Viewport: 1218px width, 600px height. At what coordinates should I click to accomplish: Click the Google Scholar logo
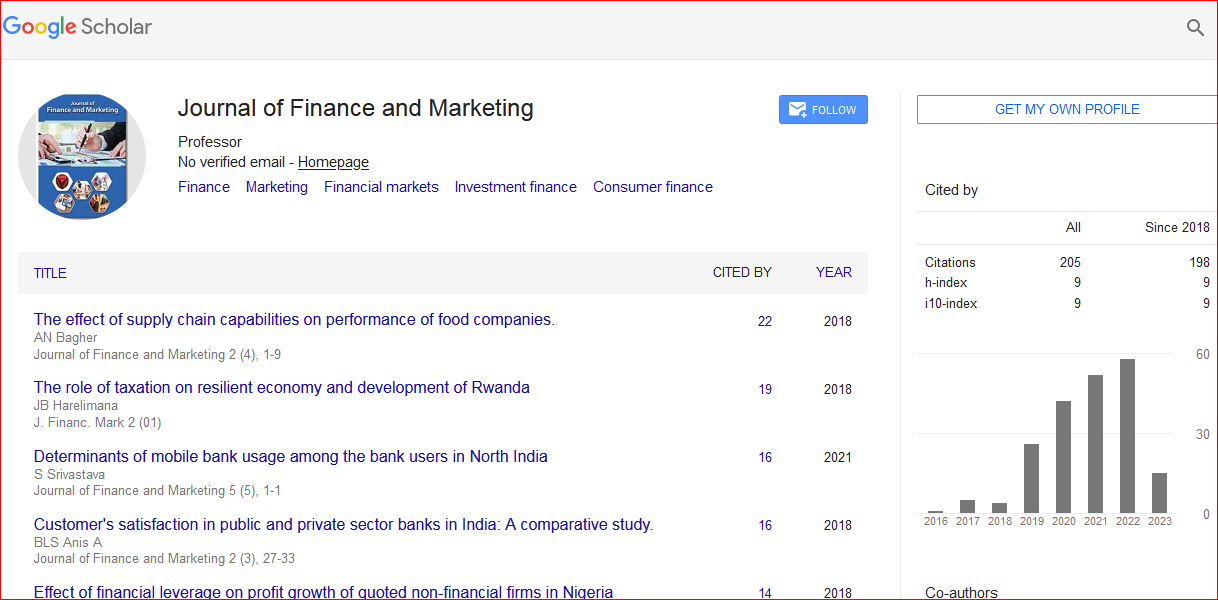pos(78,27)
